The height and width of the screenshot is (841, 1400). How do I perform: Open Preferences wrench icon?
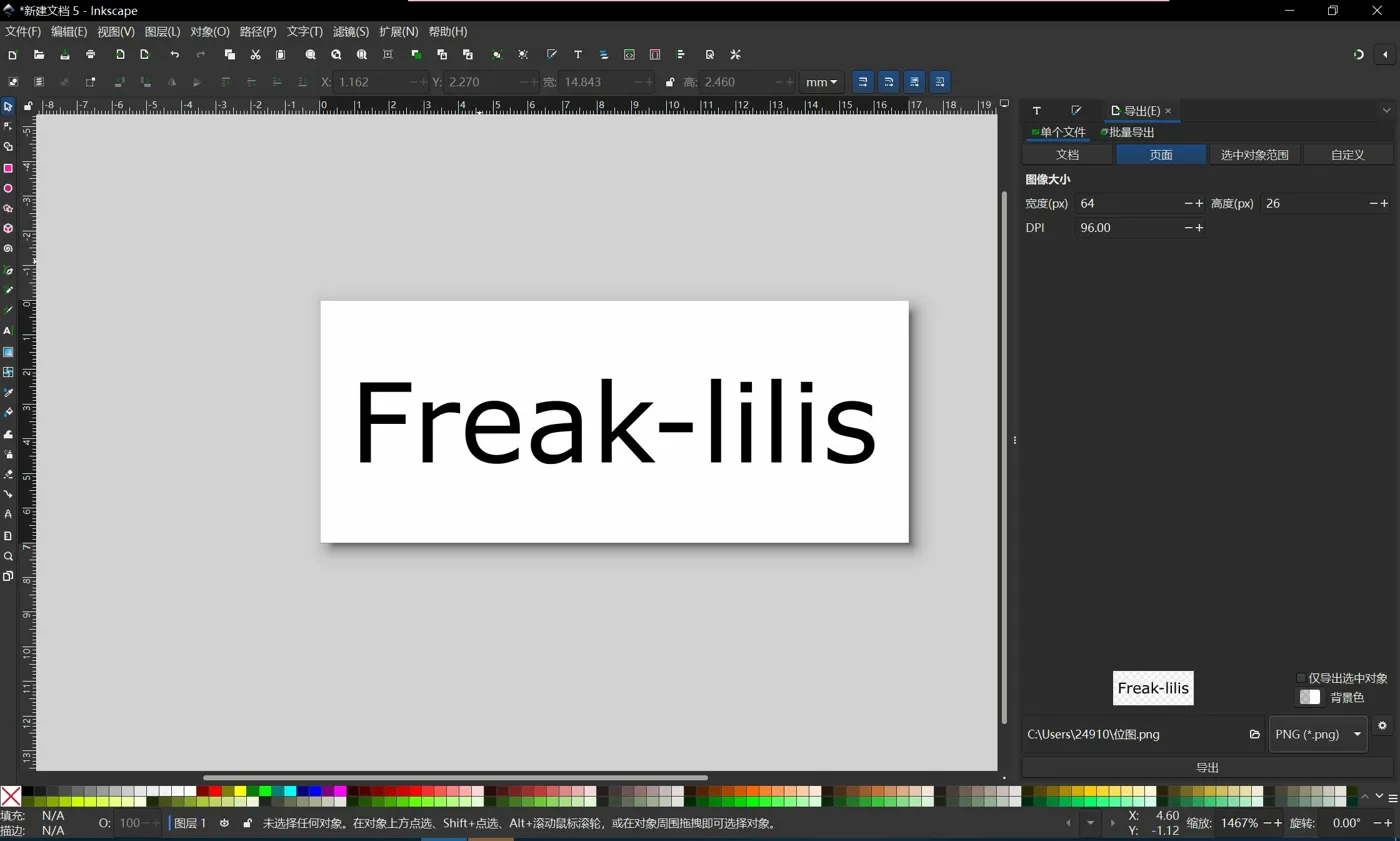tap(735, 54)
